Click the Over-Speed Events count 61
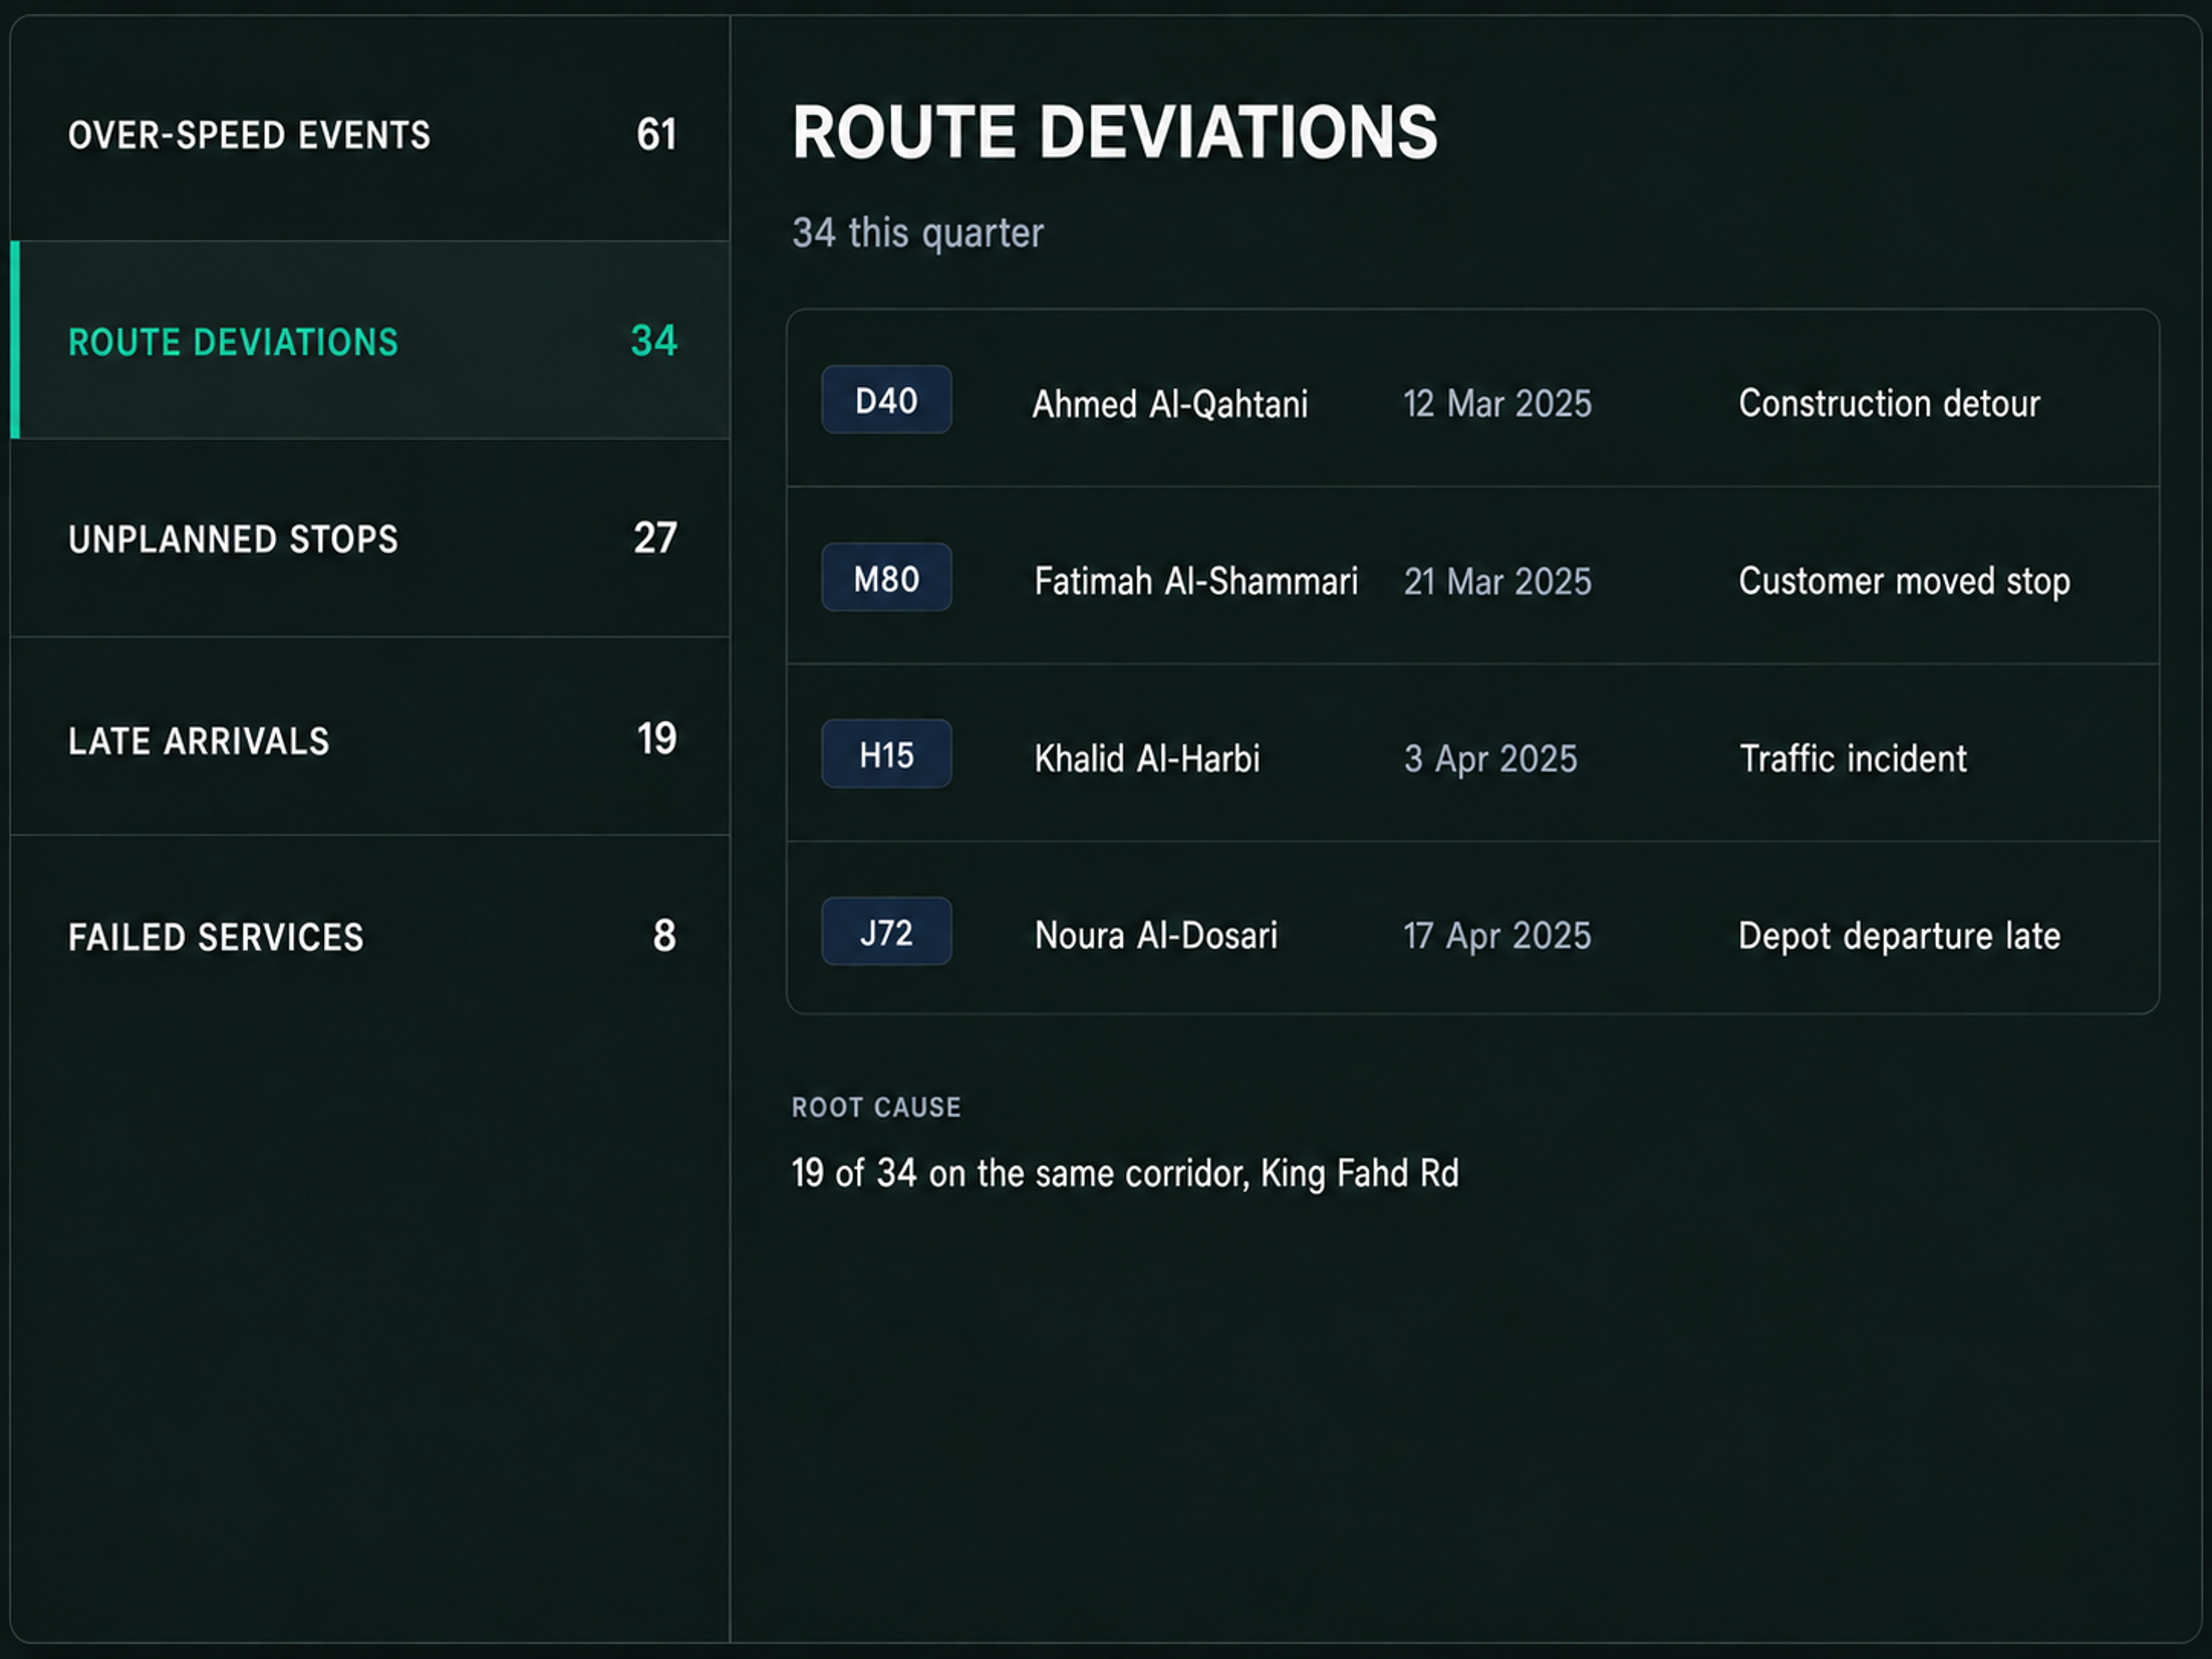The image size is (2212, 1659). [656, 135]
